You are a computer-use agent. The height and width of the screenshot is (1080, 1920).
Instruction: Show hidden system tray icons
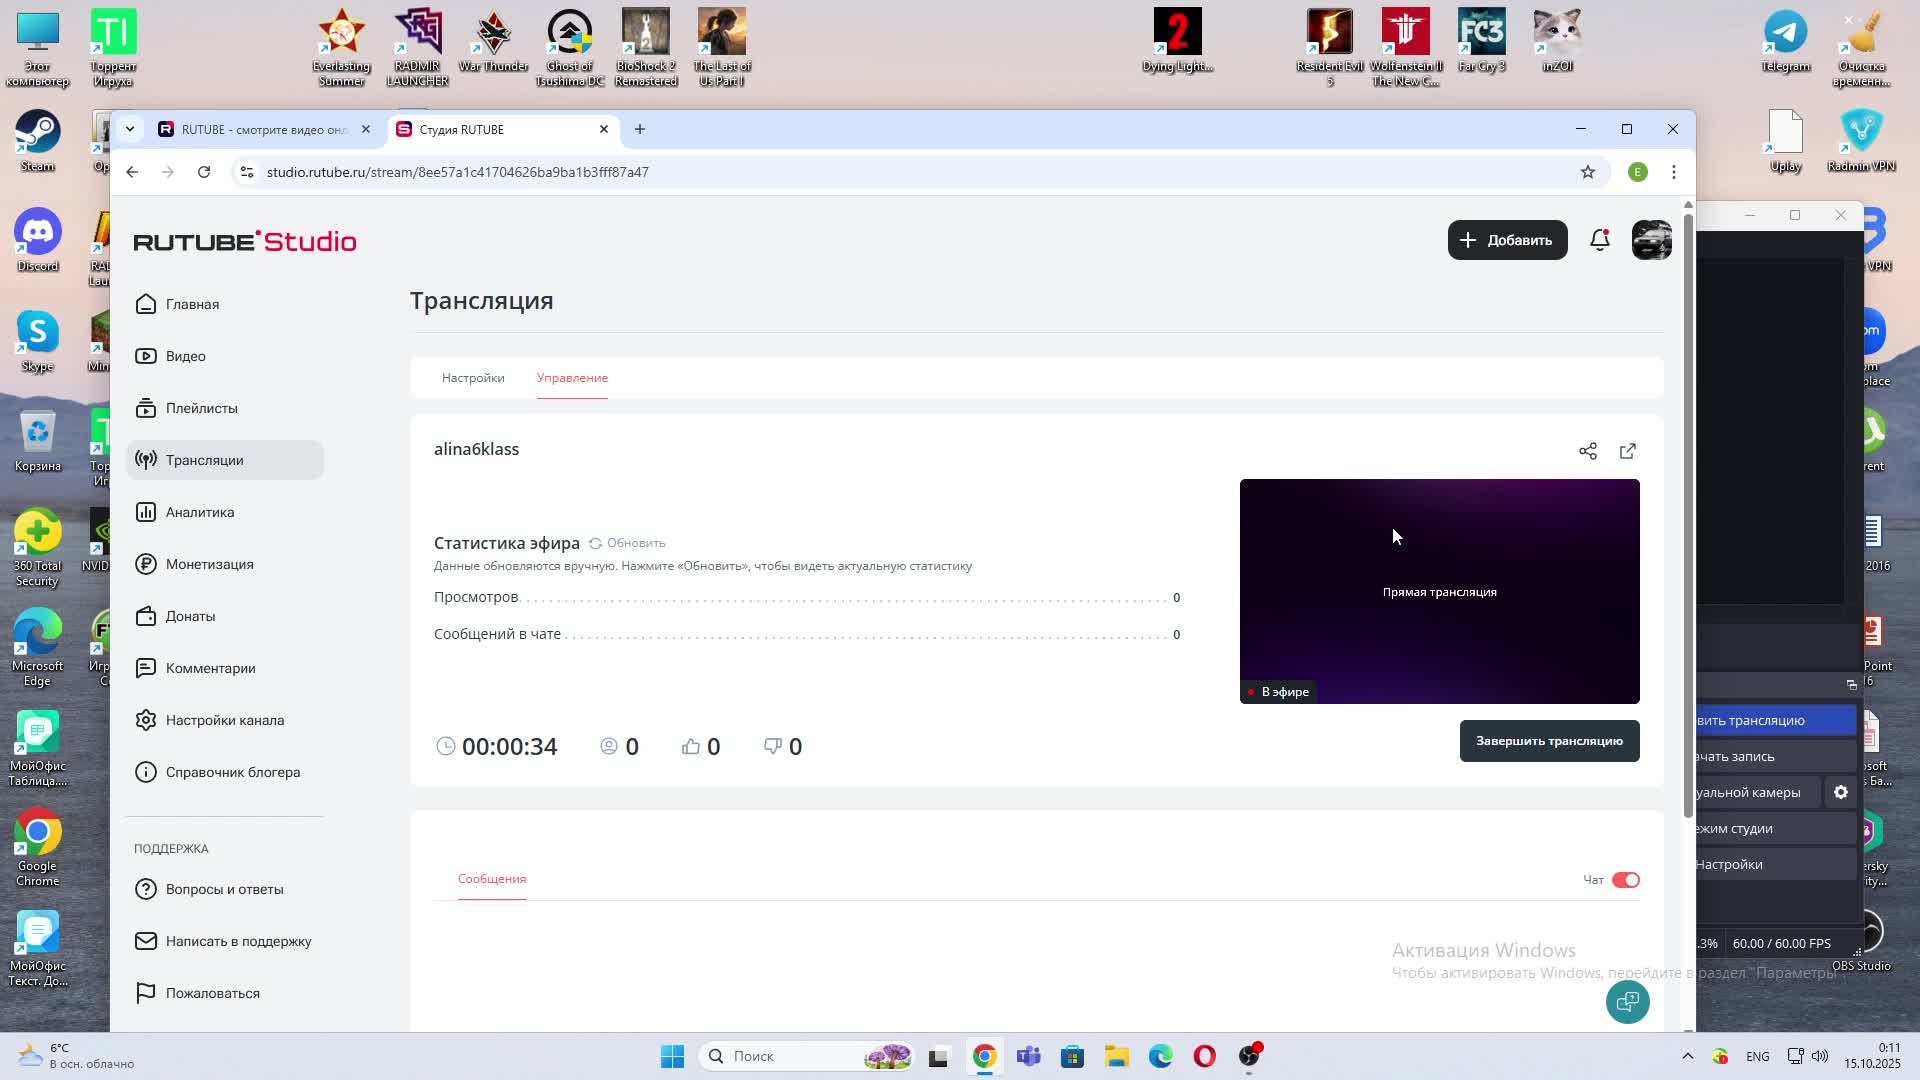pos(1687,1056)
